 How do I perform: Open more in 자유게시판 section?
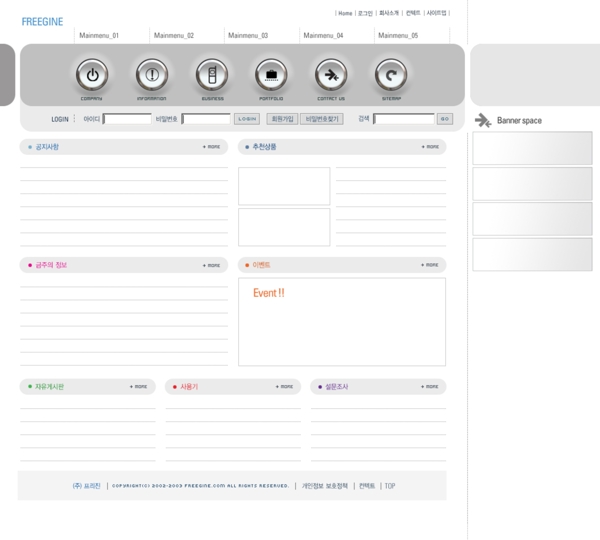[x=139, y=387]
